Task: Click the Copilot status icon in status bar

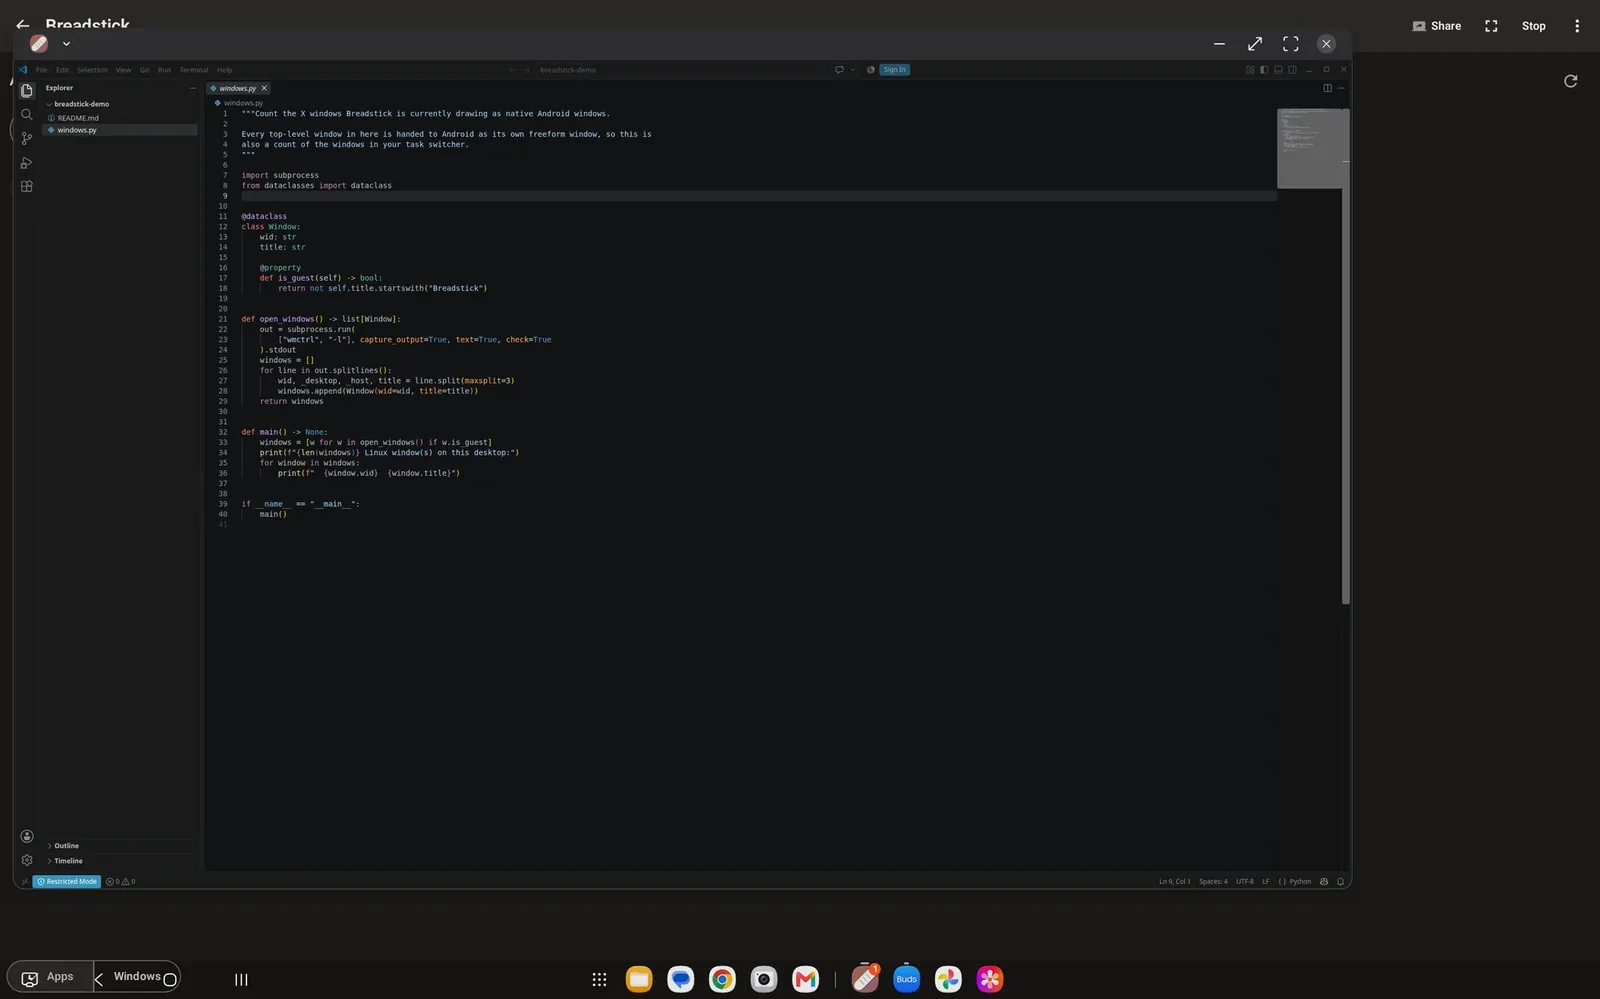Action: tap(1324, 881)
